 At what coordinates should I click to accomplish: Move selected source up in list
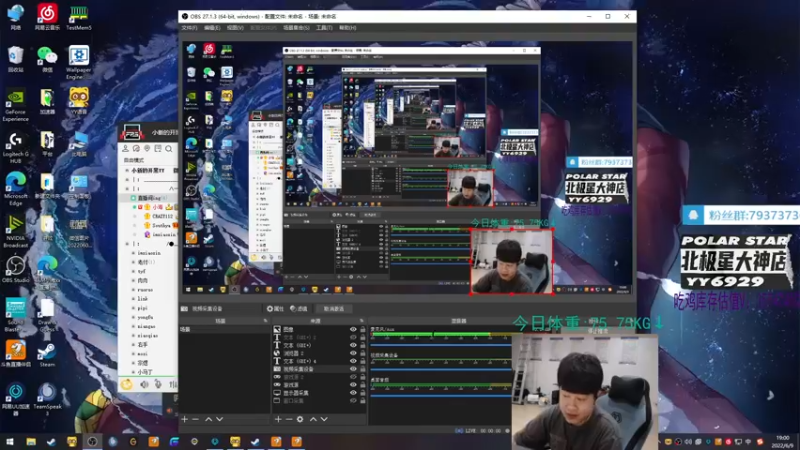coord(313,419)
